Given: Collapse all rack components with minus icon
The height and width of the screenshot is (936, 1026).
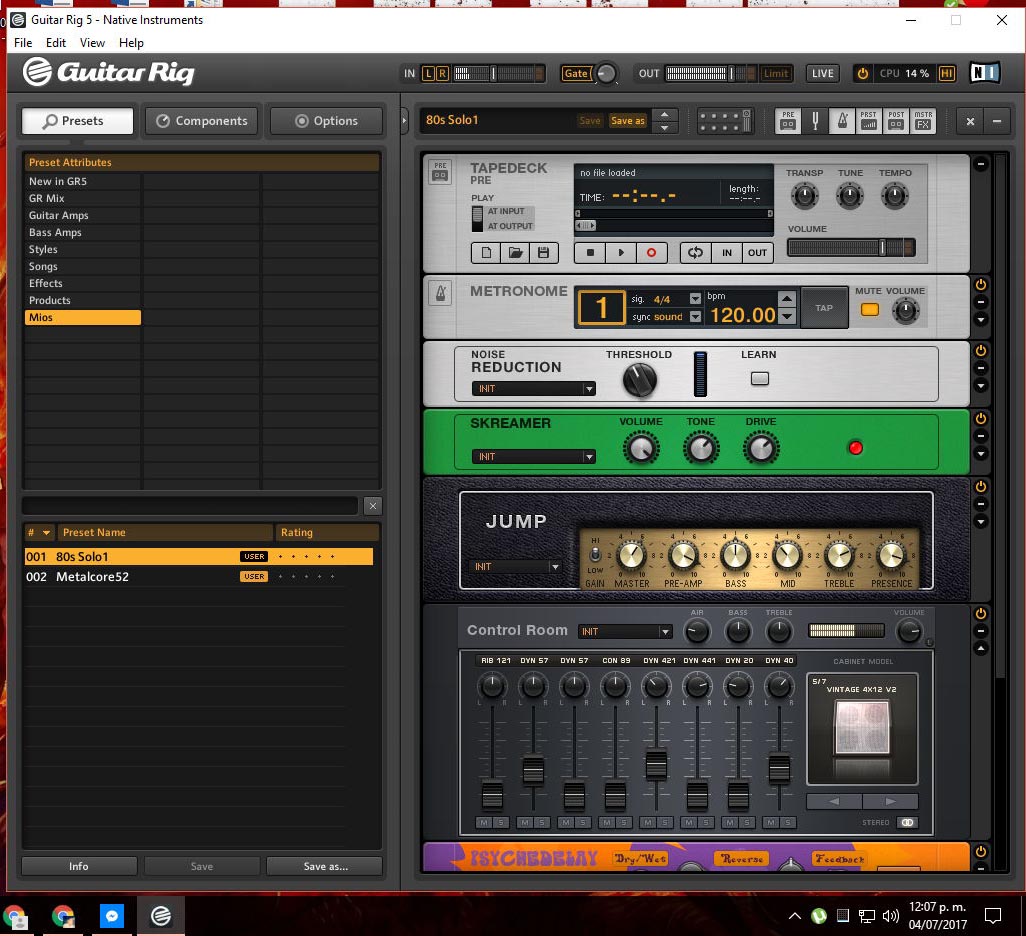Looking at the screenshot, I should tap(997, 121).
